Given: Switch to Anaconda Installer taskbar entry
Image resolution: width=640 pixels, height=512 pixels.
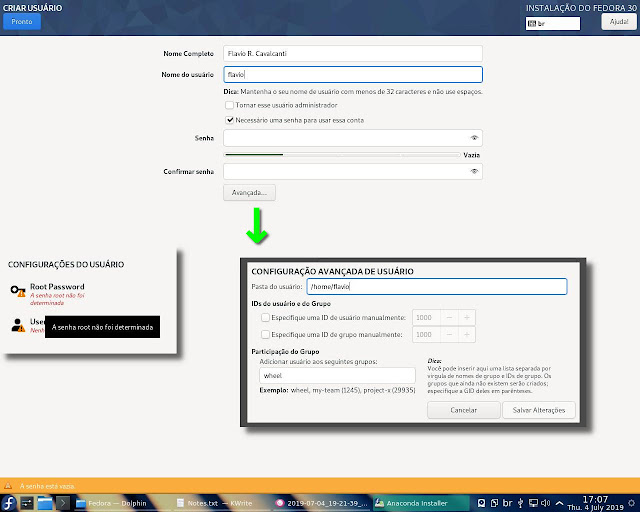Looking at the screenshot, I should pyautogui.click(x=420, y=503).
